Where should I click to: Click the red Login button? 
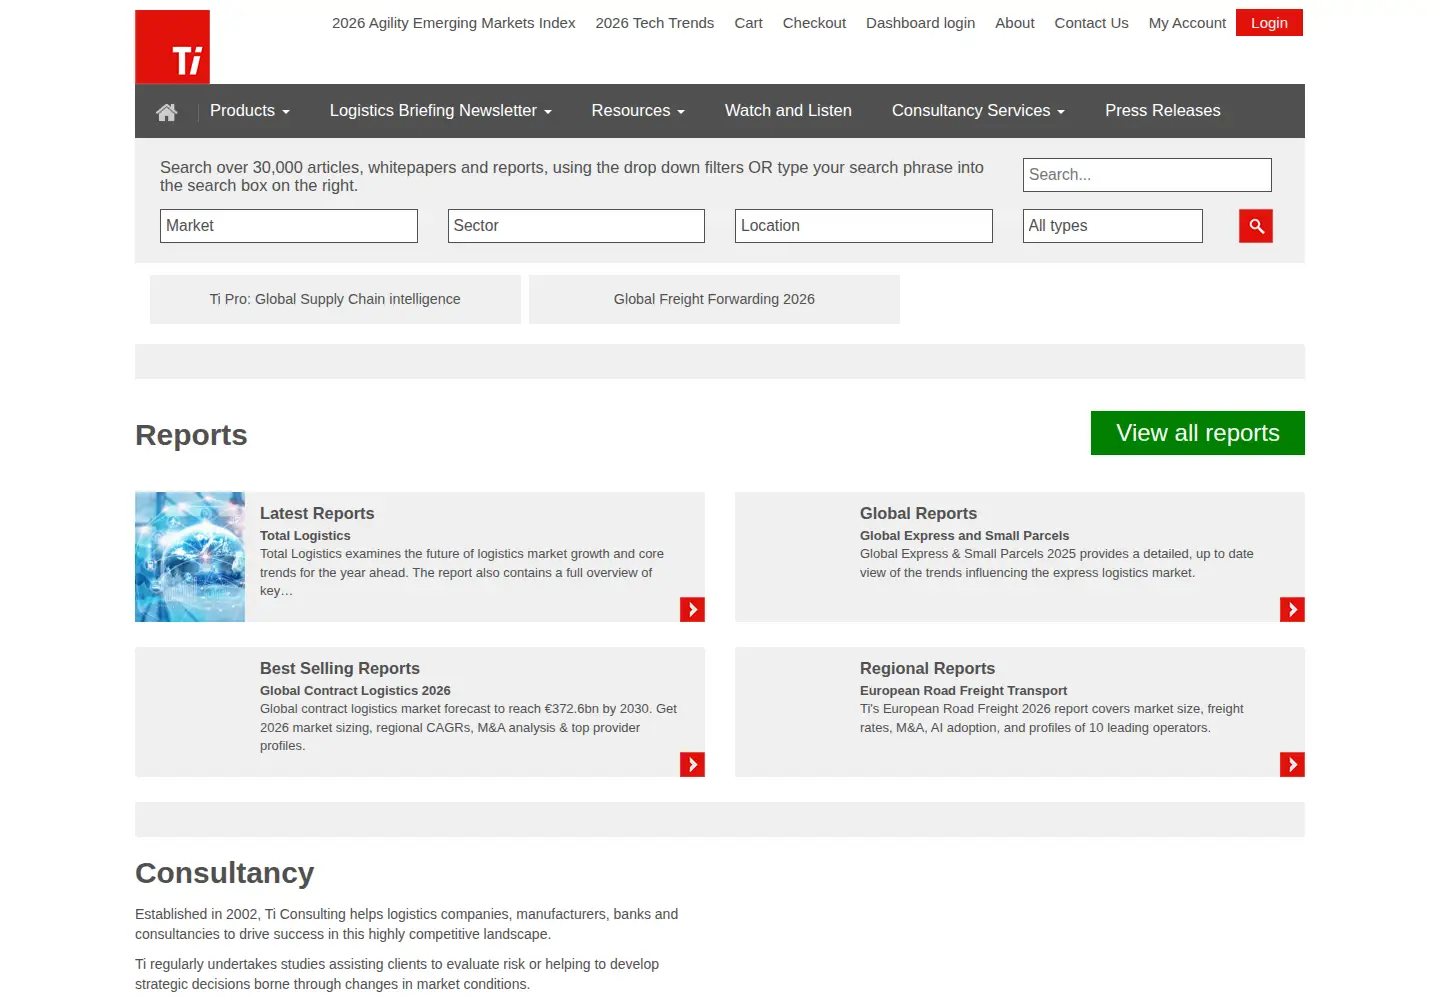point(1269,23)
